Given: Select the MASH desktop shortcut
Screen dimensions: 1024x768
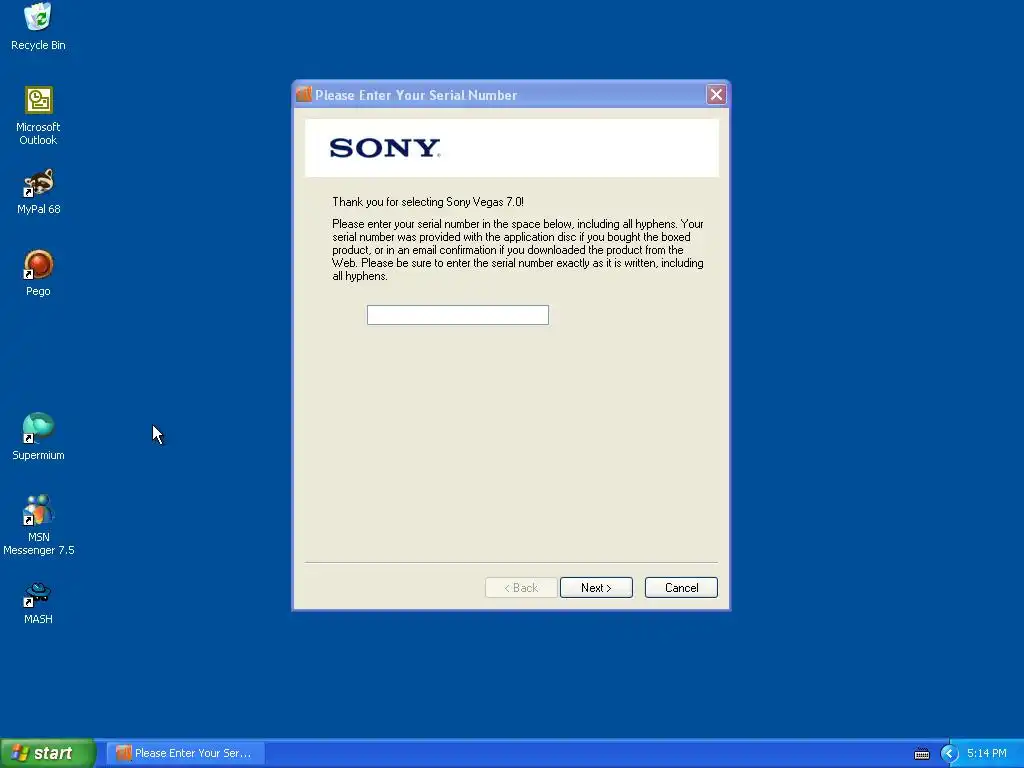Looking at the screenshot, I should coord(39,603).
